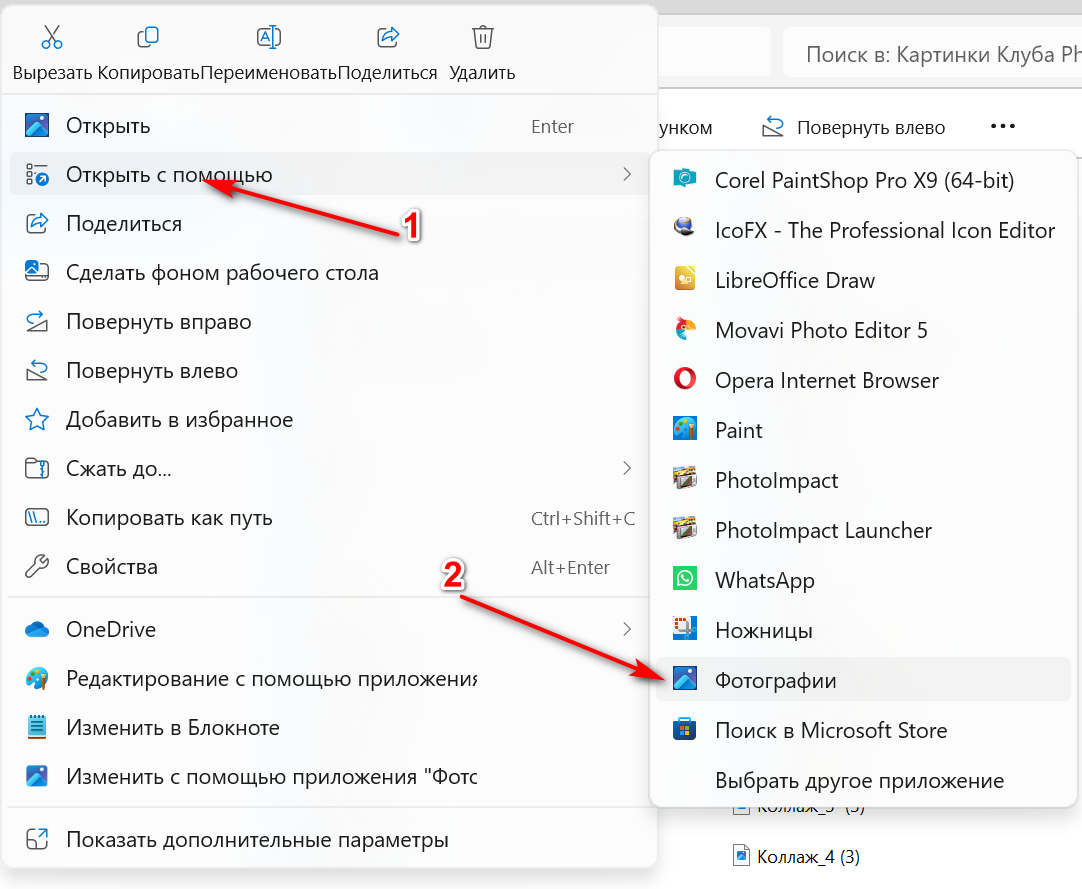Click the Ножницы snipping tool icon

click(685, 629)
